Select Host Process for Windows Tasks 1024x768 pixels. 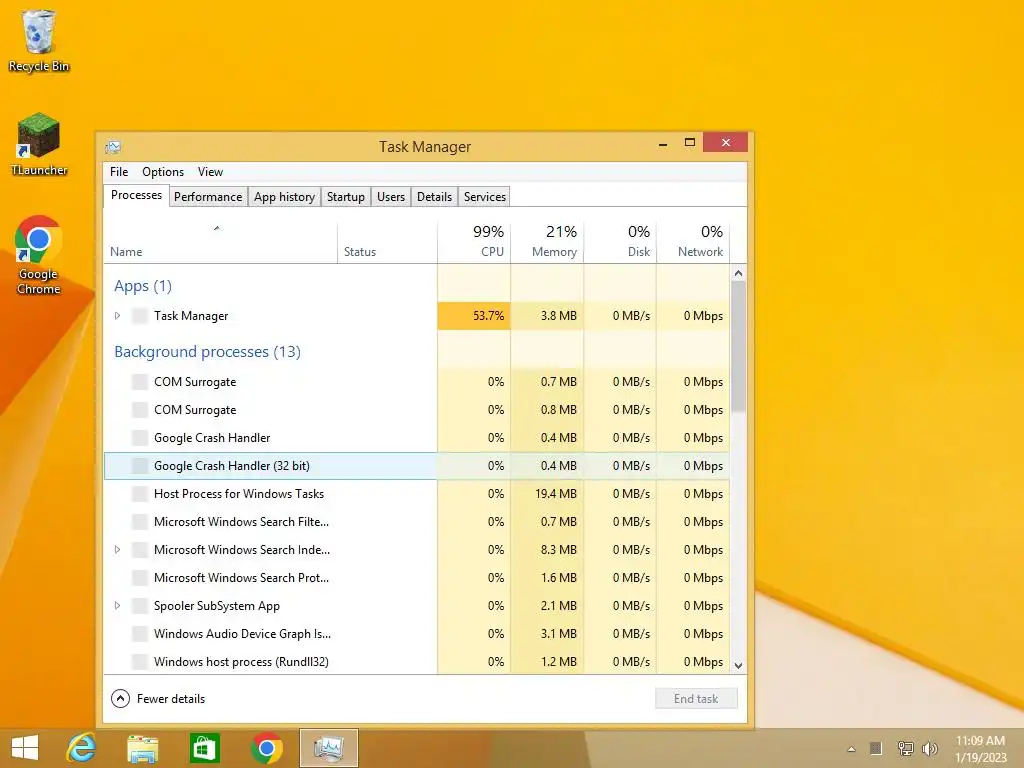pos(417,494)
